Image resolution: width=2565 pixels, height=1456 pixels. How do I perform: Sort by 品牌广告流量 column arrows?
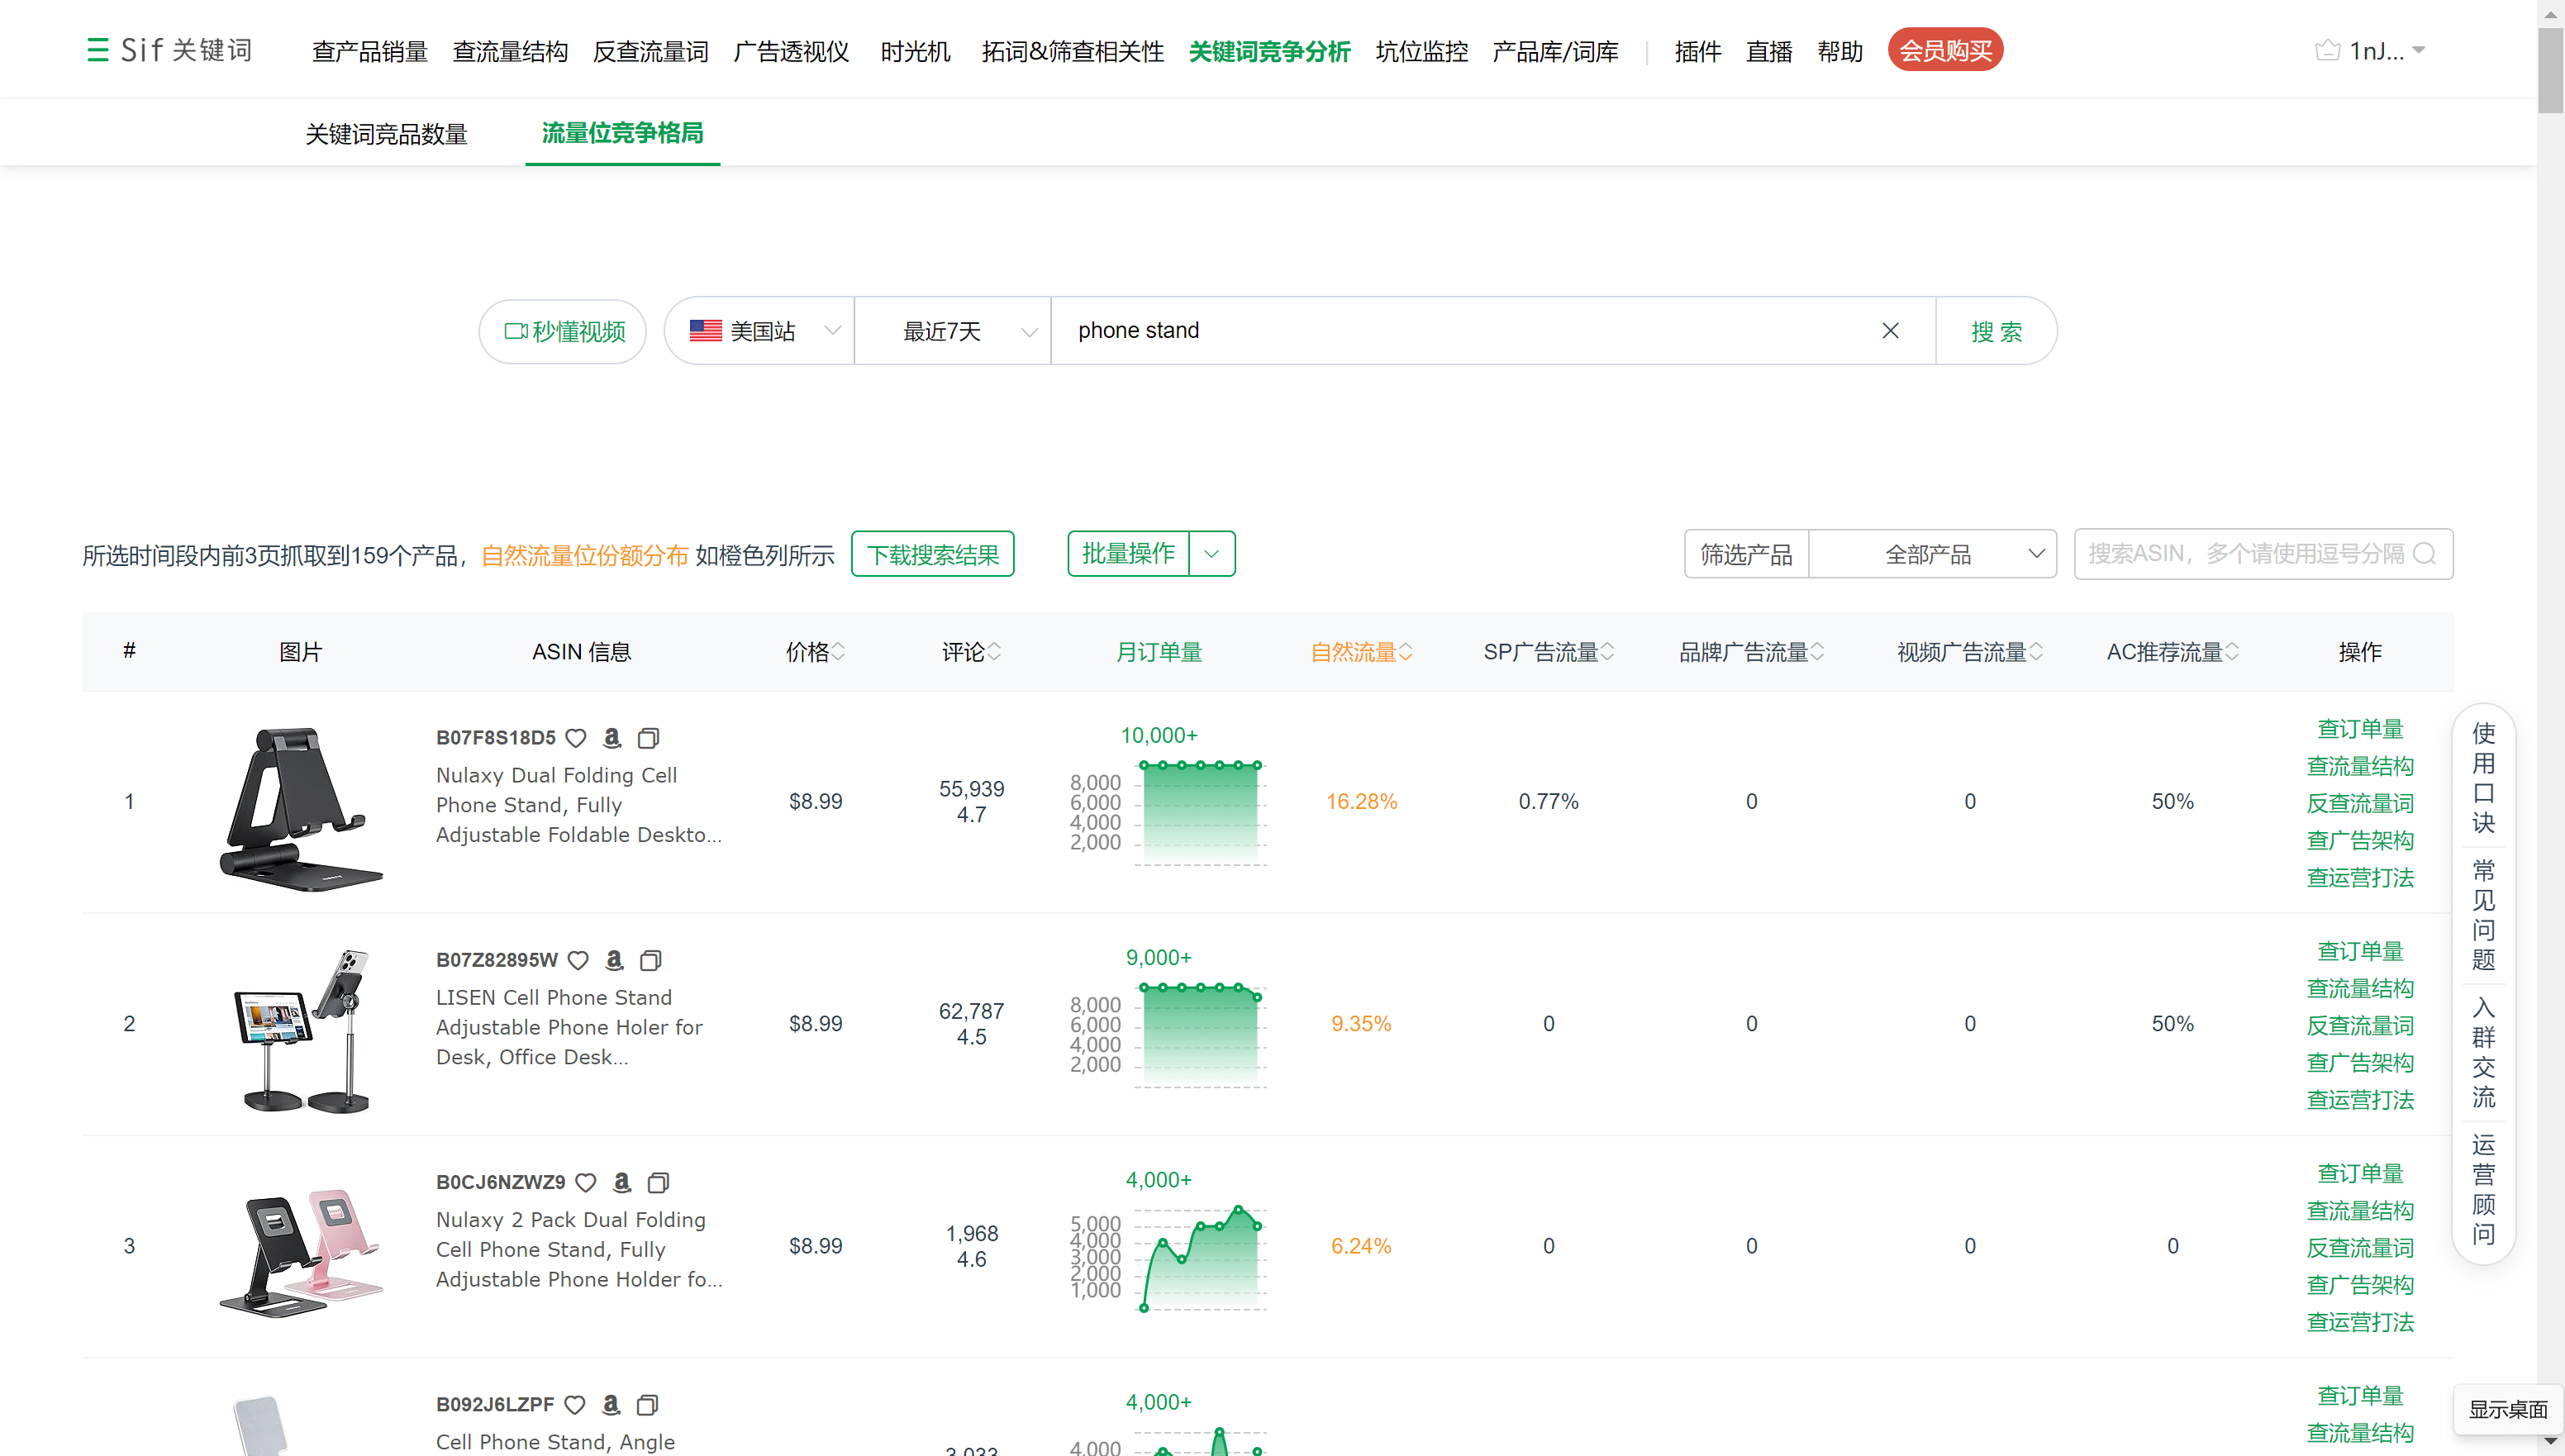tap(1817, 652)
